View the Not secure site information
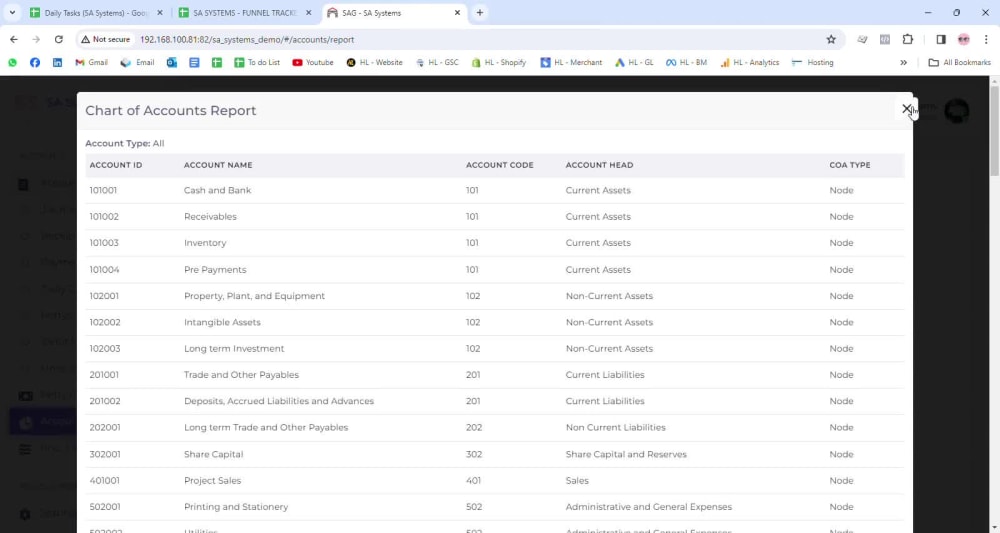The width and height of the screenshot is (1000, 533). (105, 40)
